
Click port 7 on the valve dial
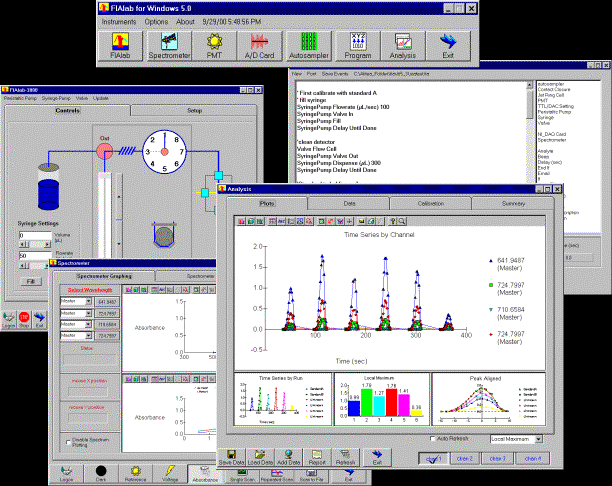pyautogui.click(x=181, y=151)
